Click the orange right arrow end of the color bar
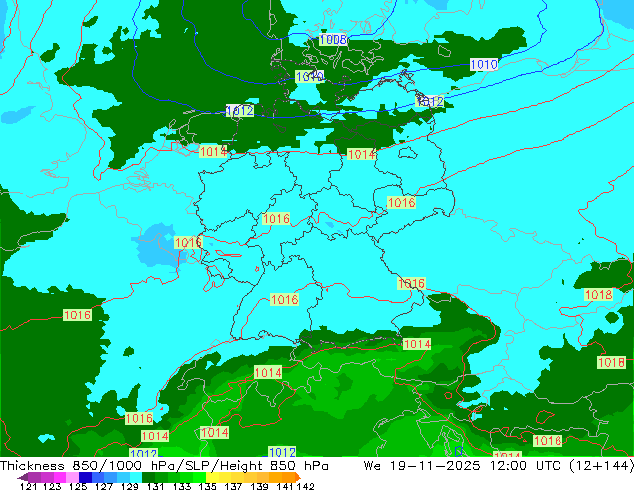This screenshot has width=634, height=490. (x=298, y=477)
